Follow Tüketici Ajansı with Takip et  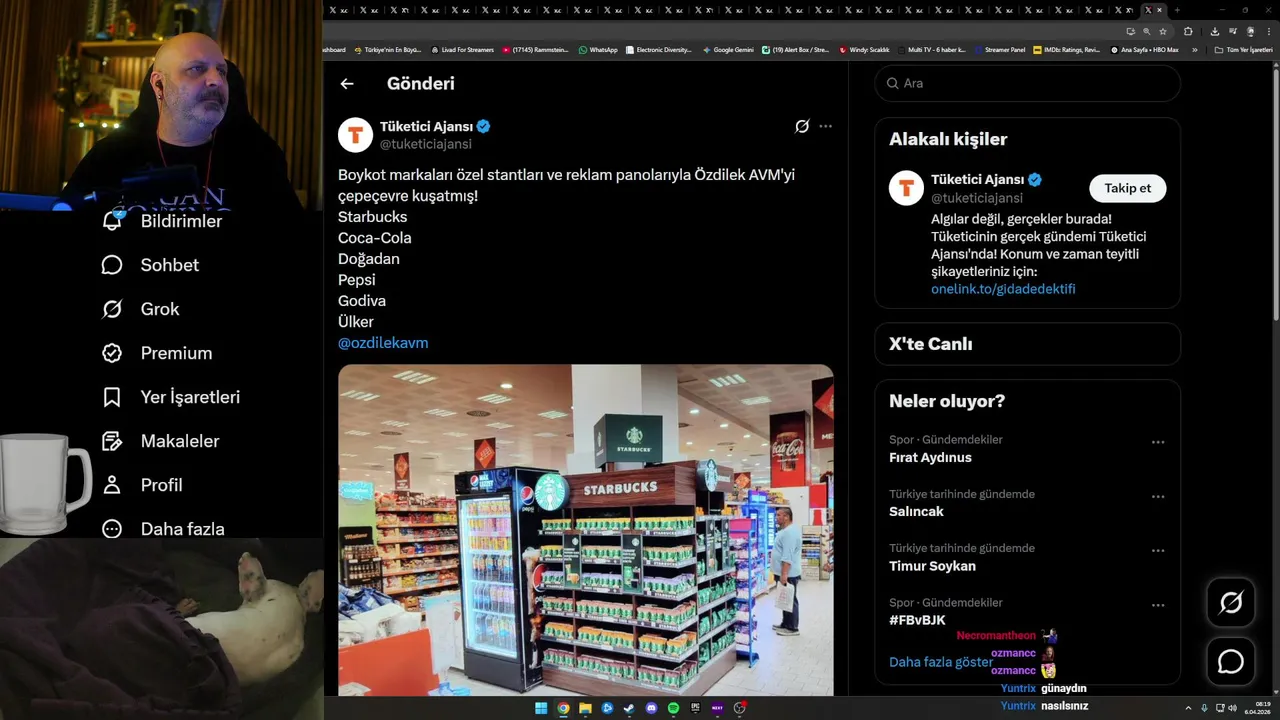click(1127, 188)
